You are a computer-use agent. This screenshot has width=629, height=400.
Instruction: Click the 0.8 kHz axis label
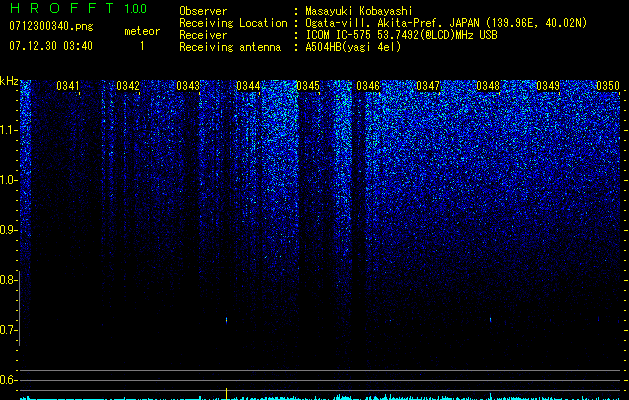(9, 280)
